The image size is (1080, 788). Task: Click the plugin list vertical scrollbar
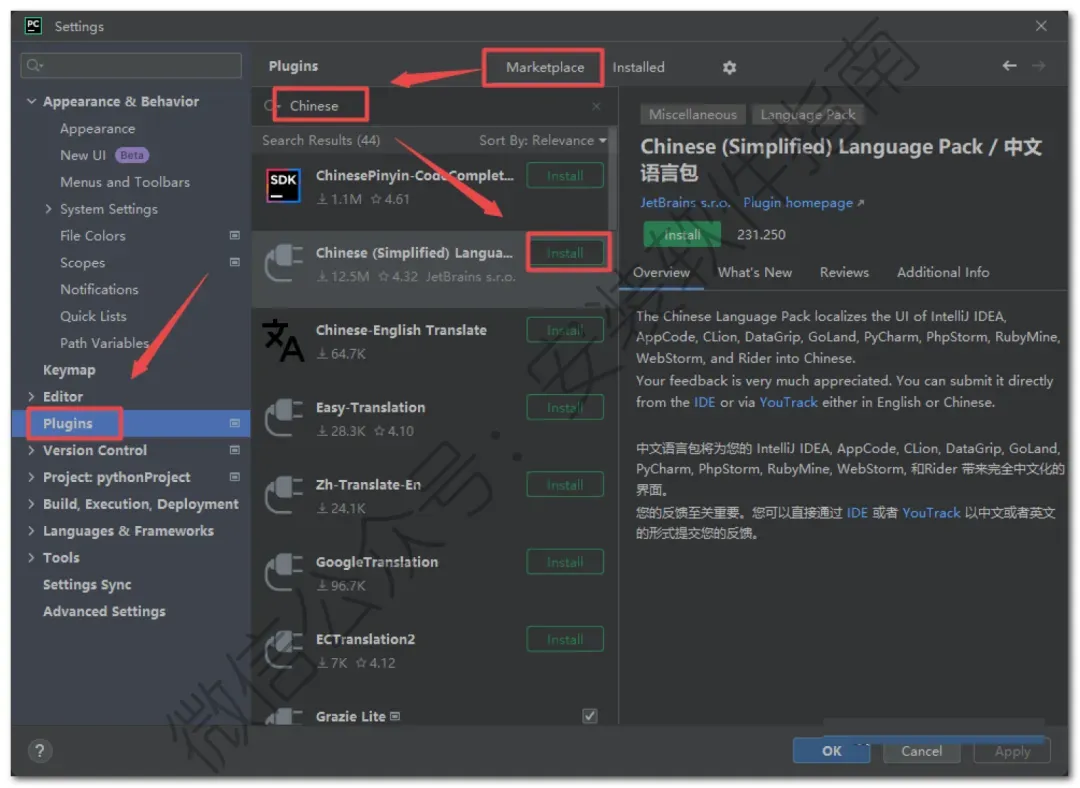[x=612, y=179]
